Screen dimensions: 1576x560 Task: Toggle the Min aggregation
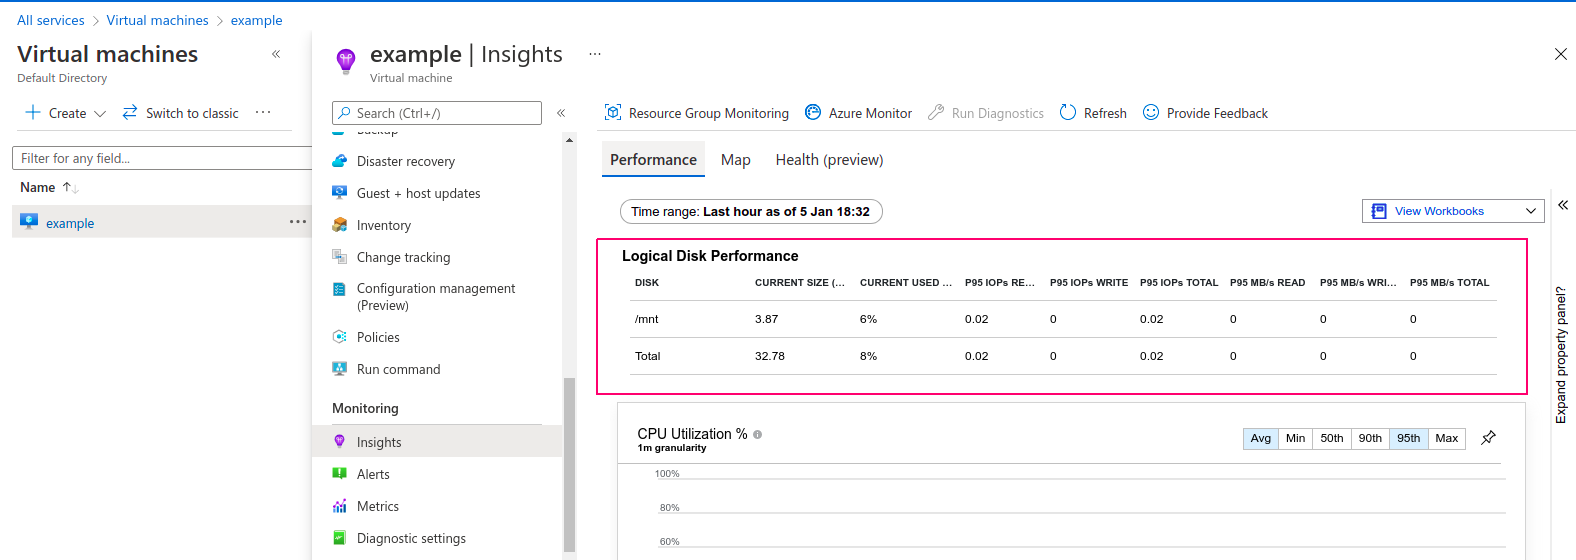1295,438
